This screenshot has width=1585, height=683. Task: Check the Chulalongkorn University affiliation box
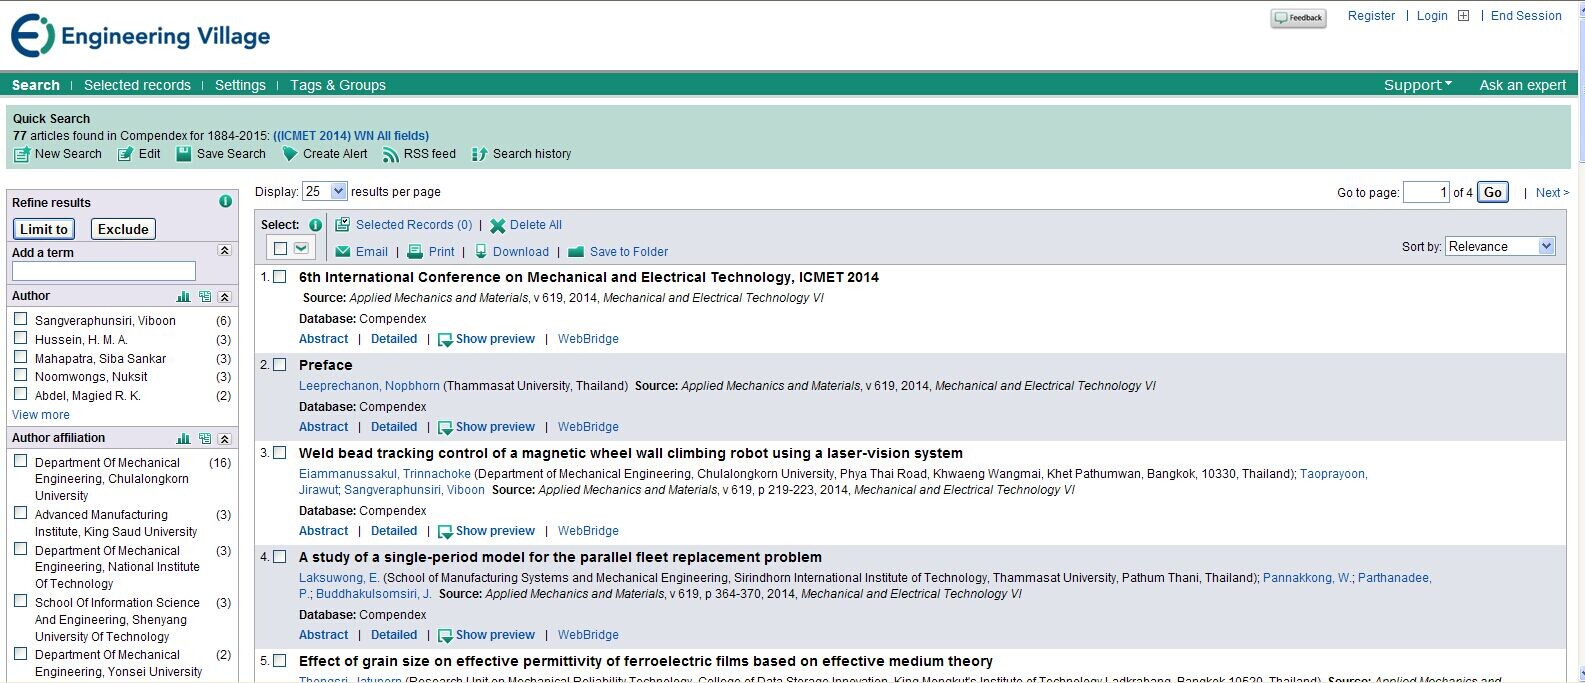pos(20,461)
